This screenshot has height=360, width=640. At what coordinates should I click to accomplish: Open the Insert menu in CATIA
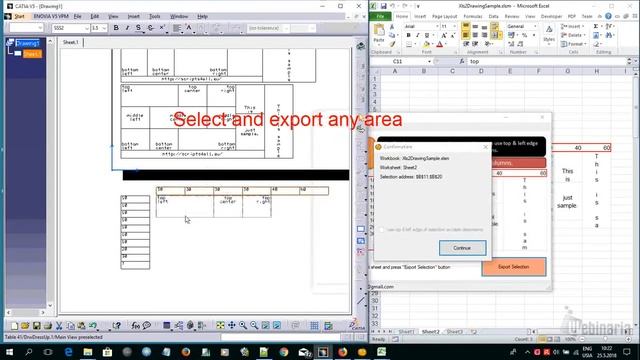(x=133, y=16)
